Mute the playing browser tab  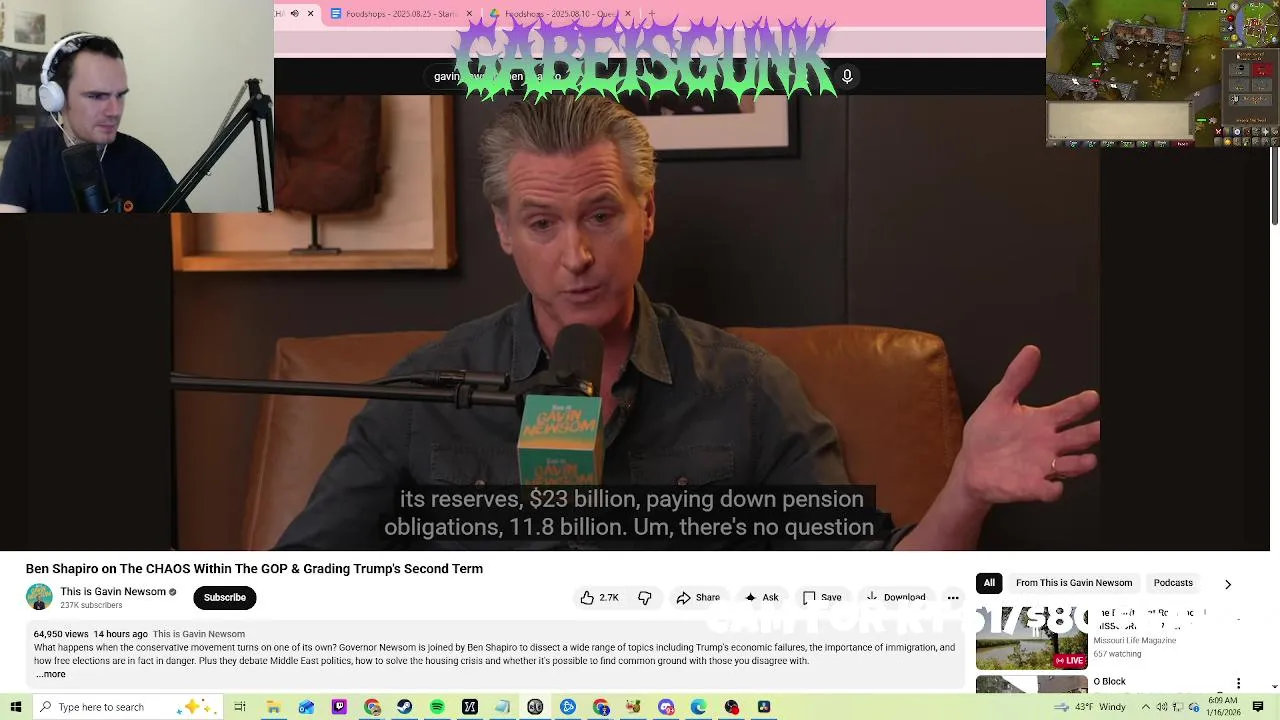tap(294, 14)
